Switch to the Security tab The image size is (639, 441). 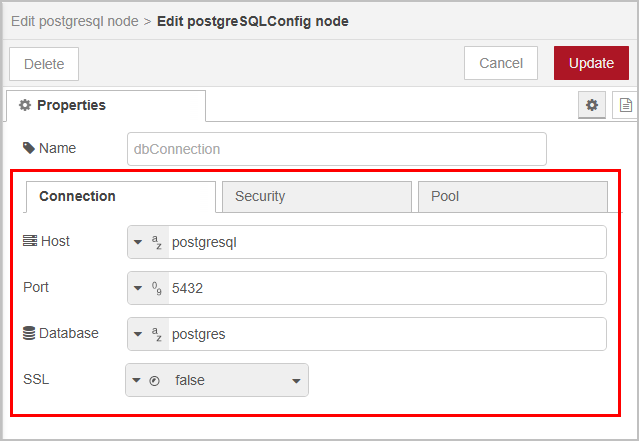pos(316,196)
